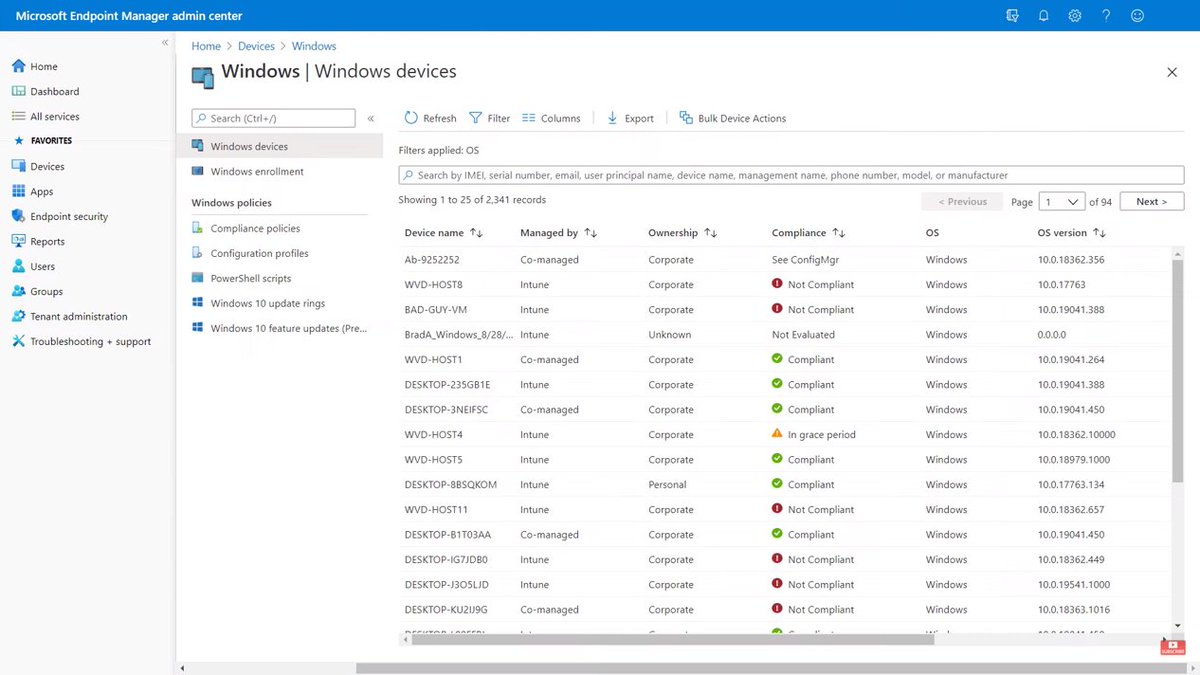
Task: Go to Devices breadcrumb link
Action: (x=256, y=46)
